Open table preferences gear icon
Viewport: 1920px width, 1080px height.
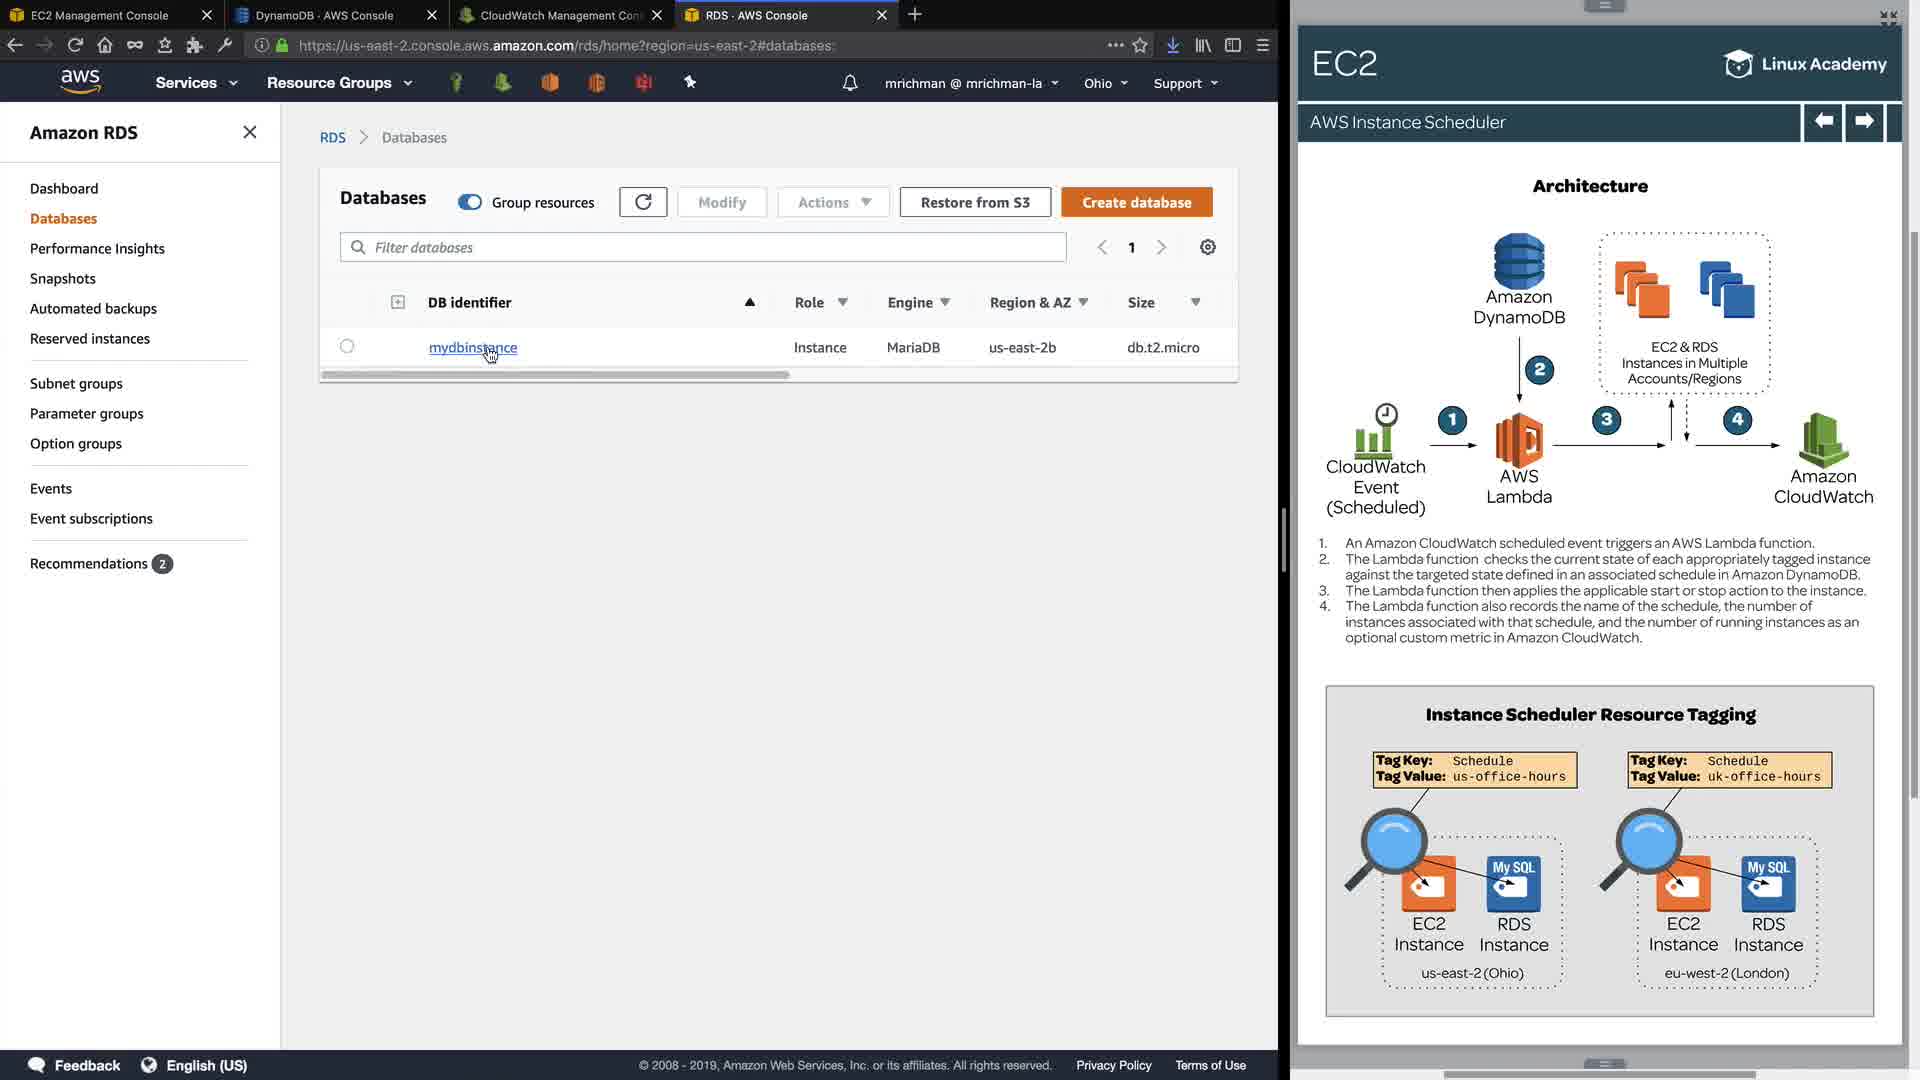(1208, 247)
